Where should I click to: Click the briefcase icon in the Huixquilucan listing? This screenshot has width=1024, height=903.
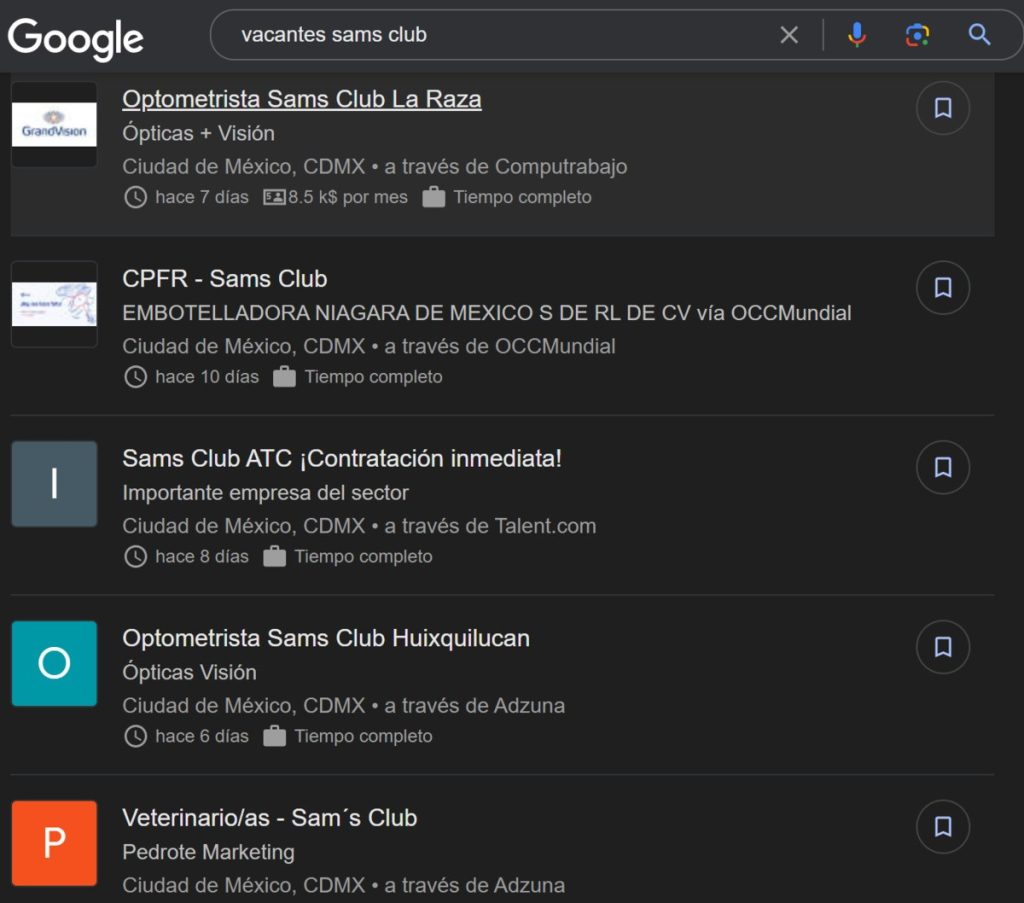point(274,736)
